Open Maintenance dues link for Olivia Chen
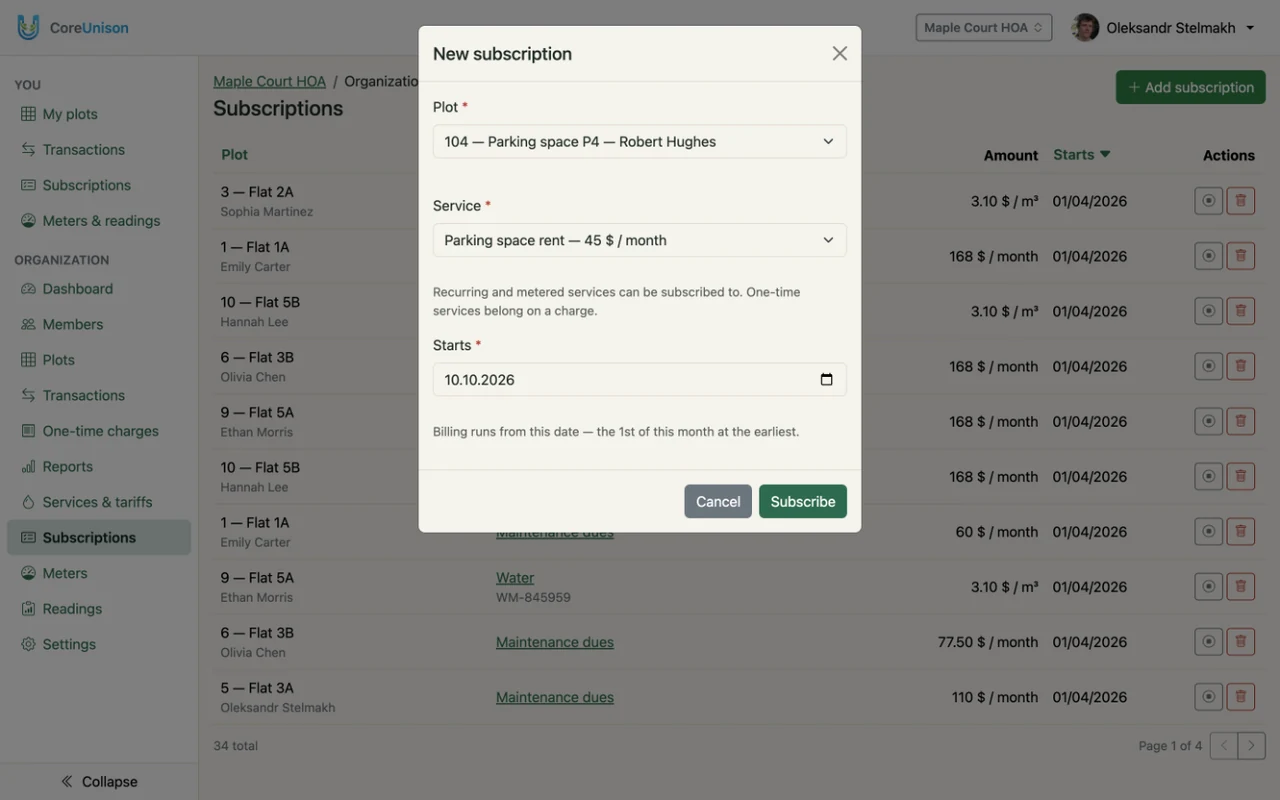Viewport: 1280px width, 800px height. [x=555, y=642]
